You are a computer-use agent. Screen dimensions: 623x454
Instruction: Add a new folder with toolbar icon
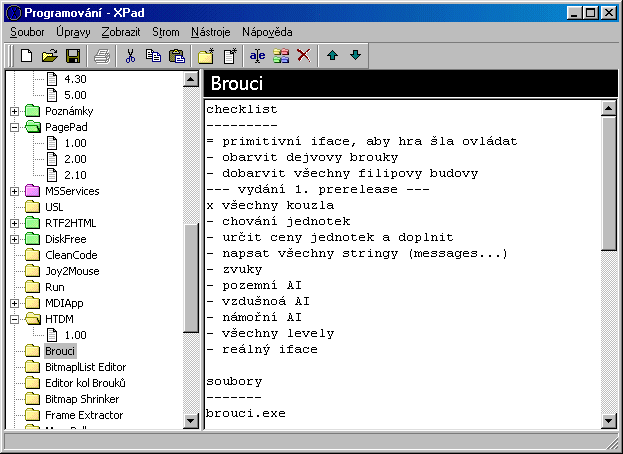206,56
